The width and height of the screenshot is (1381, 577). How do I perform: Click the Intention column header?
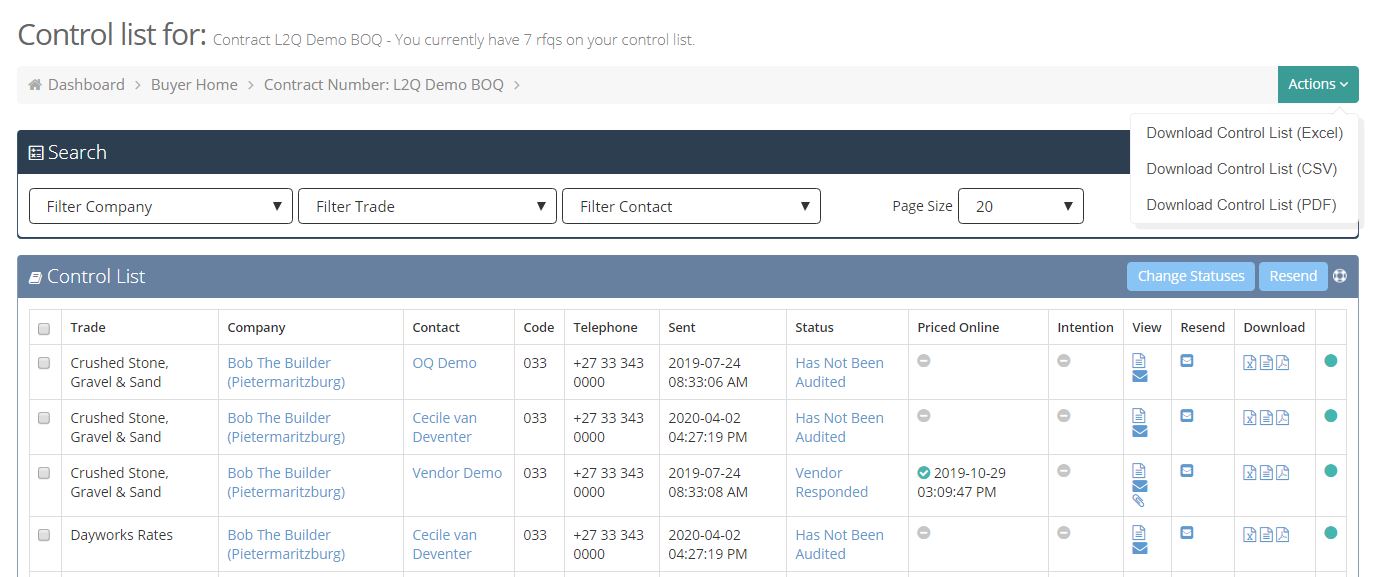(1086, 327)
